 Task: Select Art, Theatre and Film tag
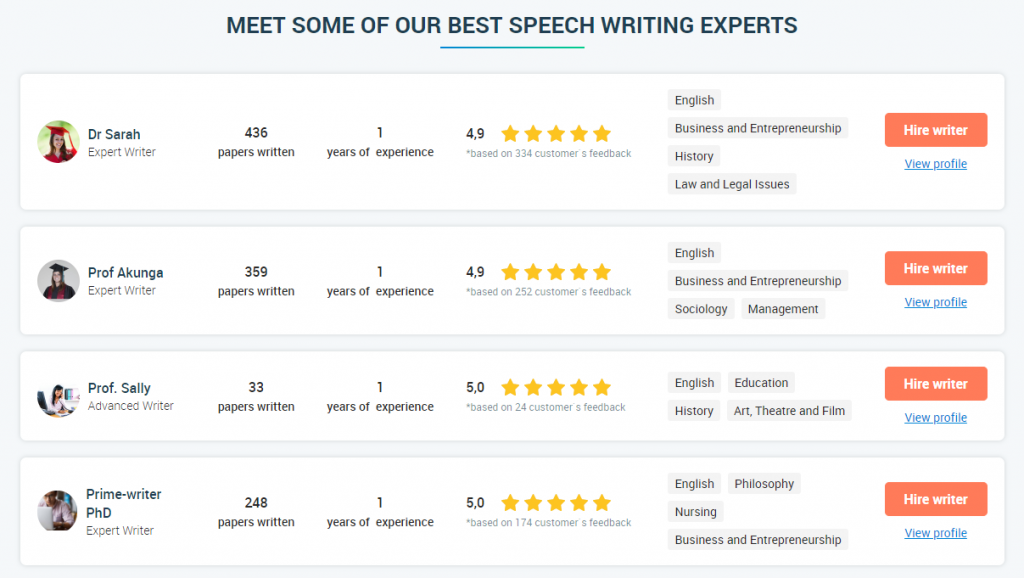pos(789,411)
